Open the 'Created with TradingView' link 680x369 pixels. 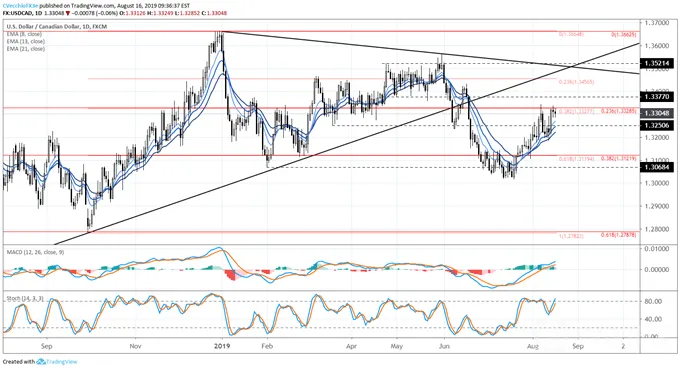40,362
